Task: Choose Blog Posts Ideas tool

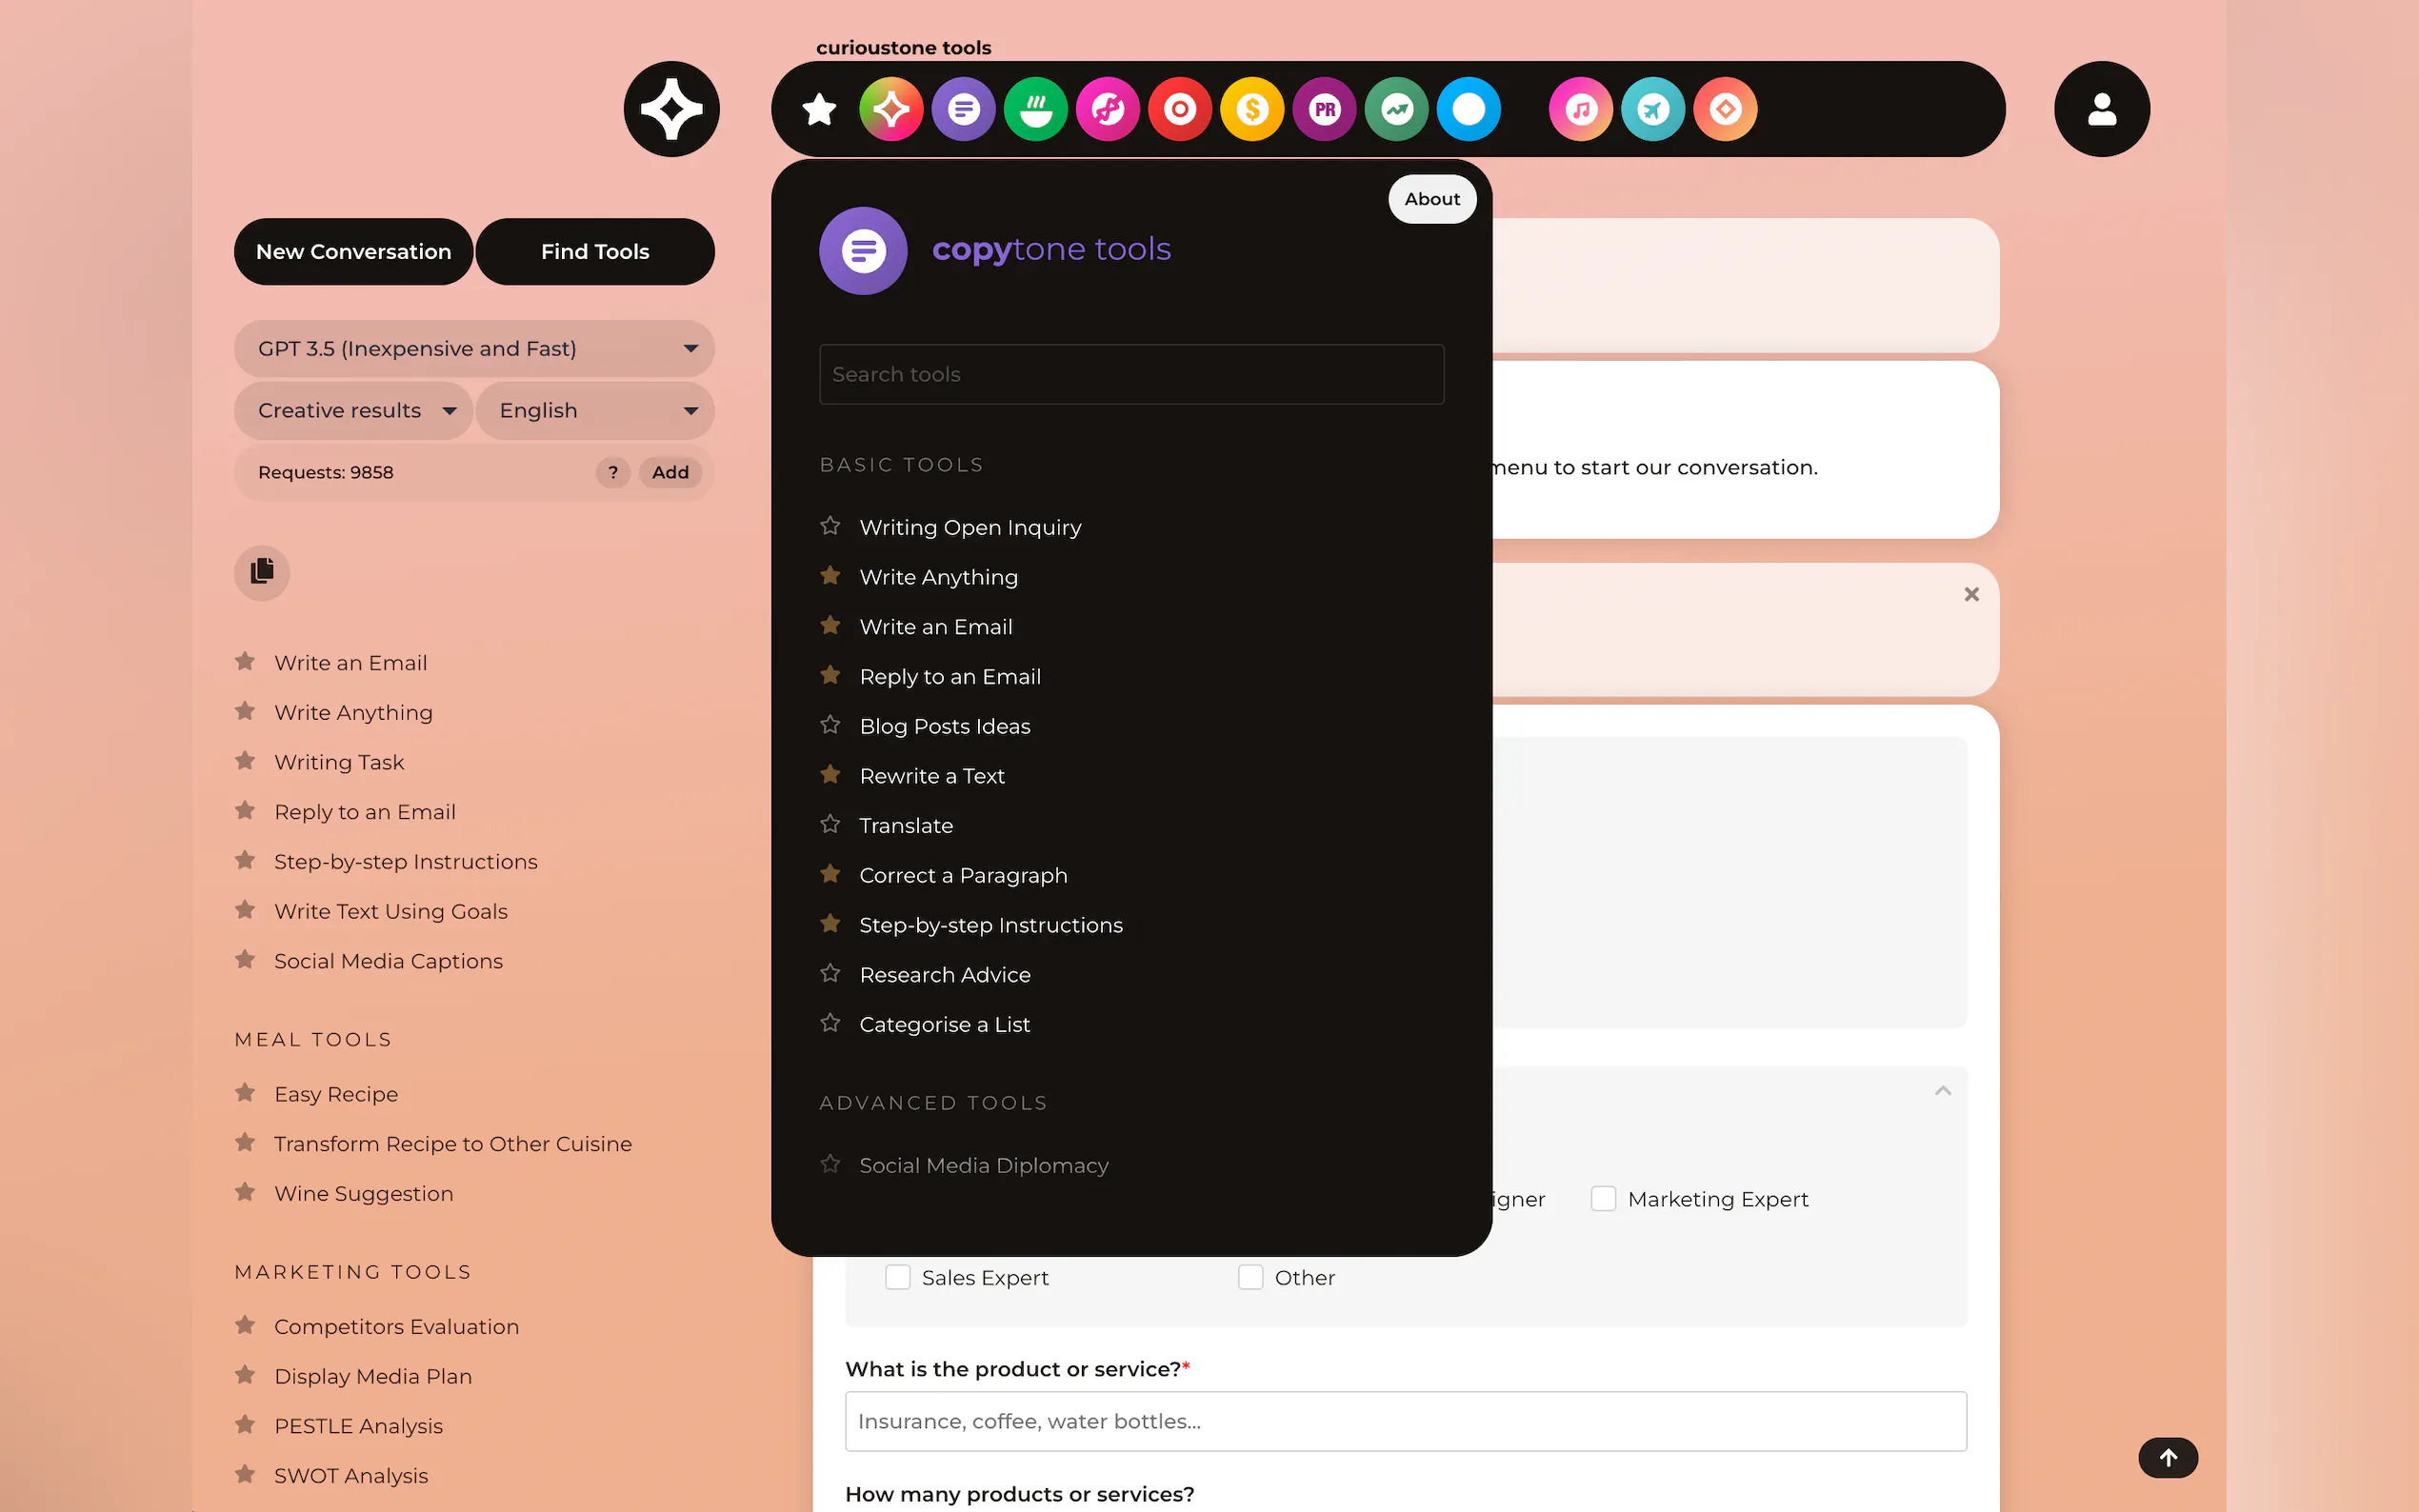Action: (944, 726)
